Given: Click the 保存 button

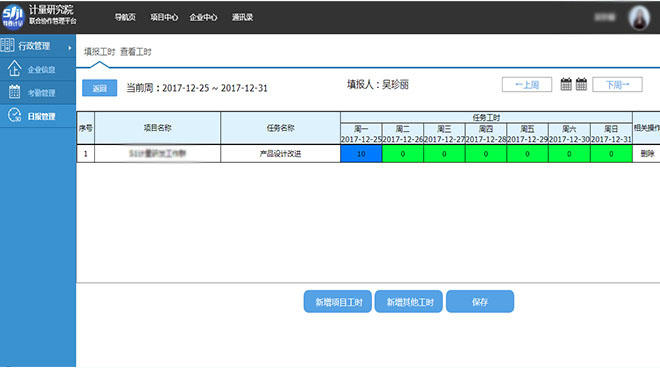Looking at the screenshot, I should tap(480, 301).
